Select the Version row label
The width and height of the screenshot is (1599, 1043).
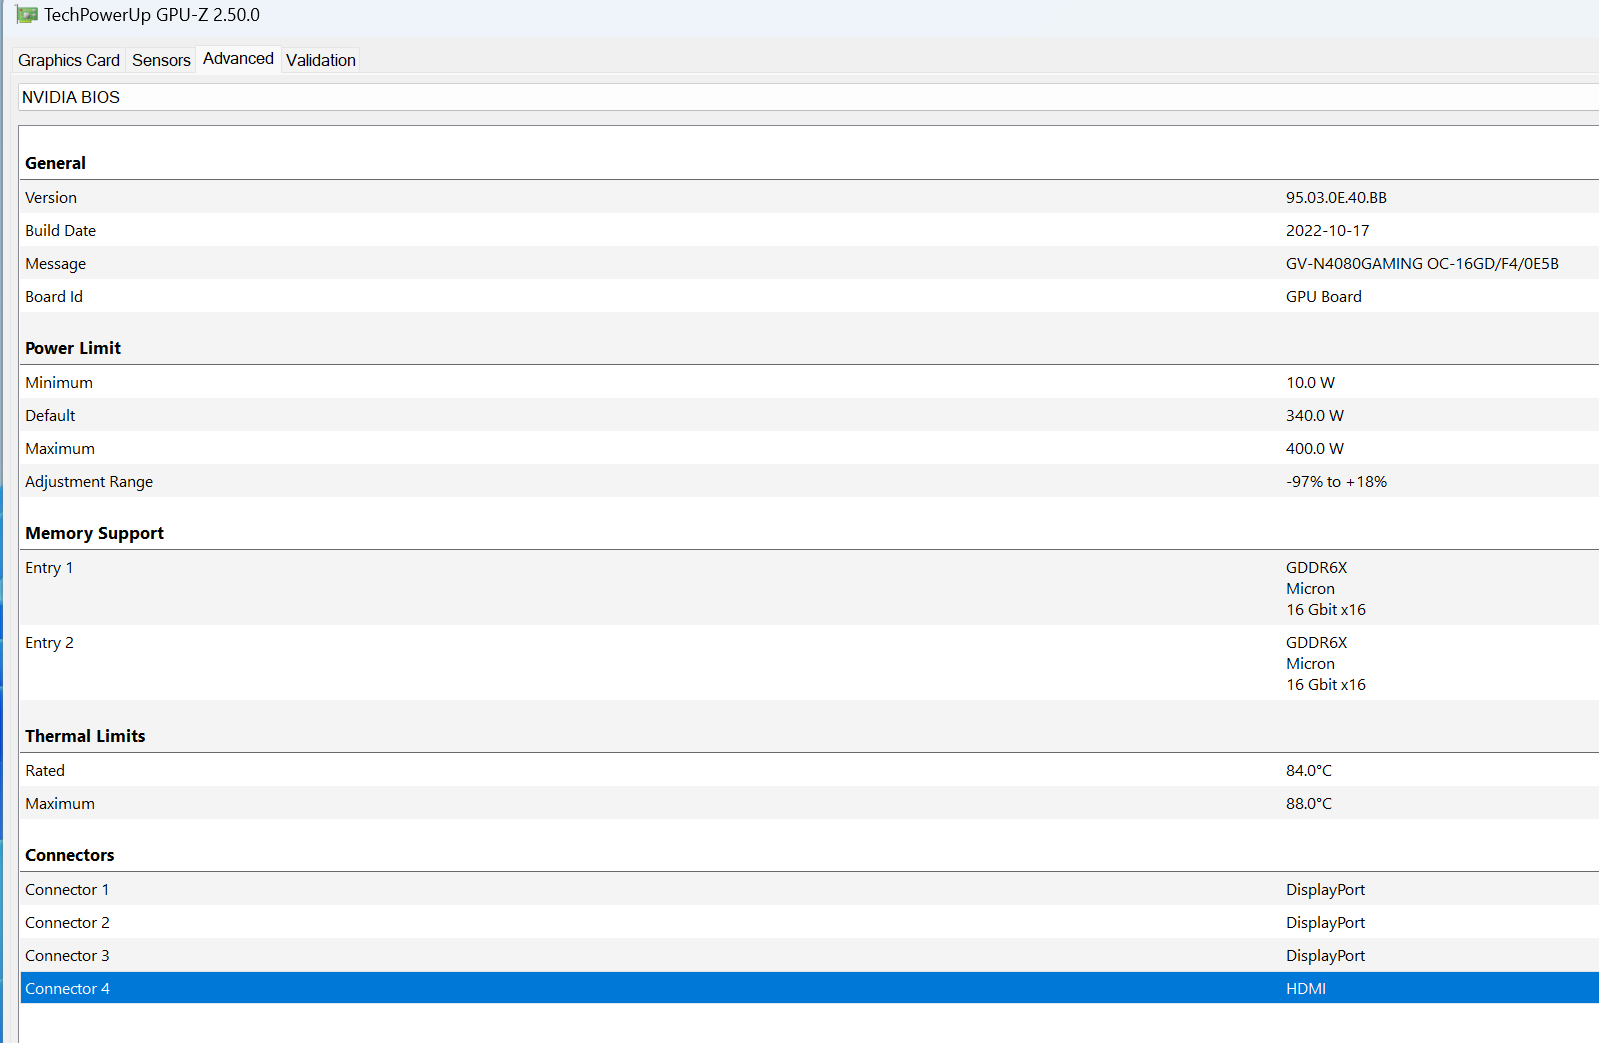coord(51,198)
